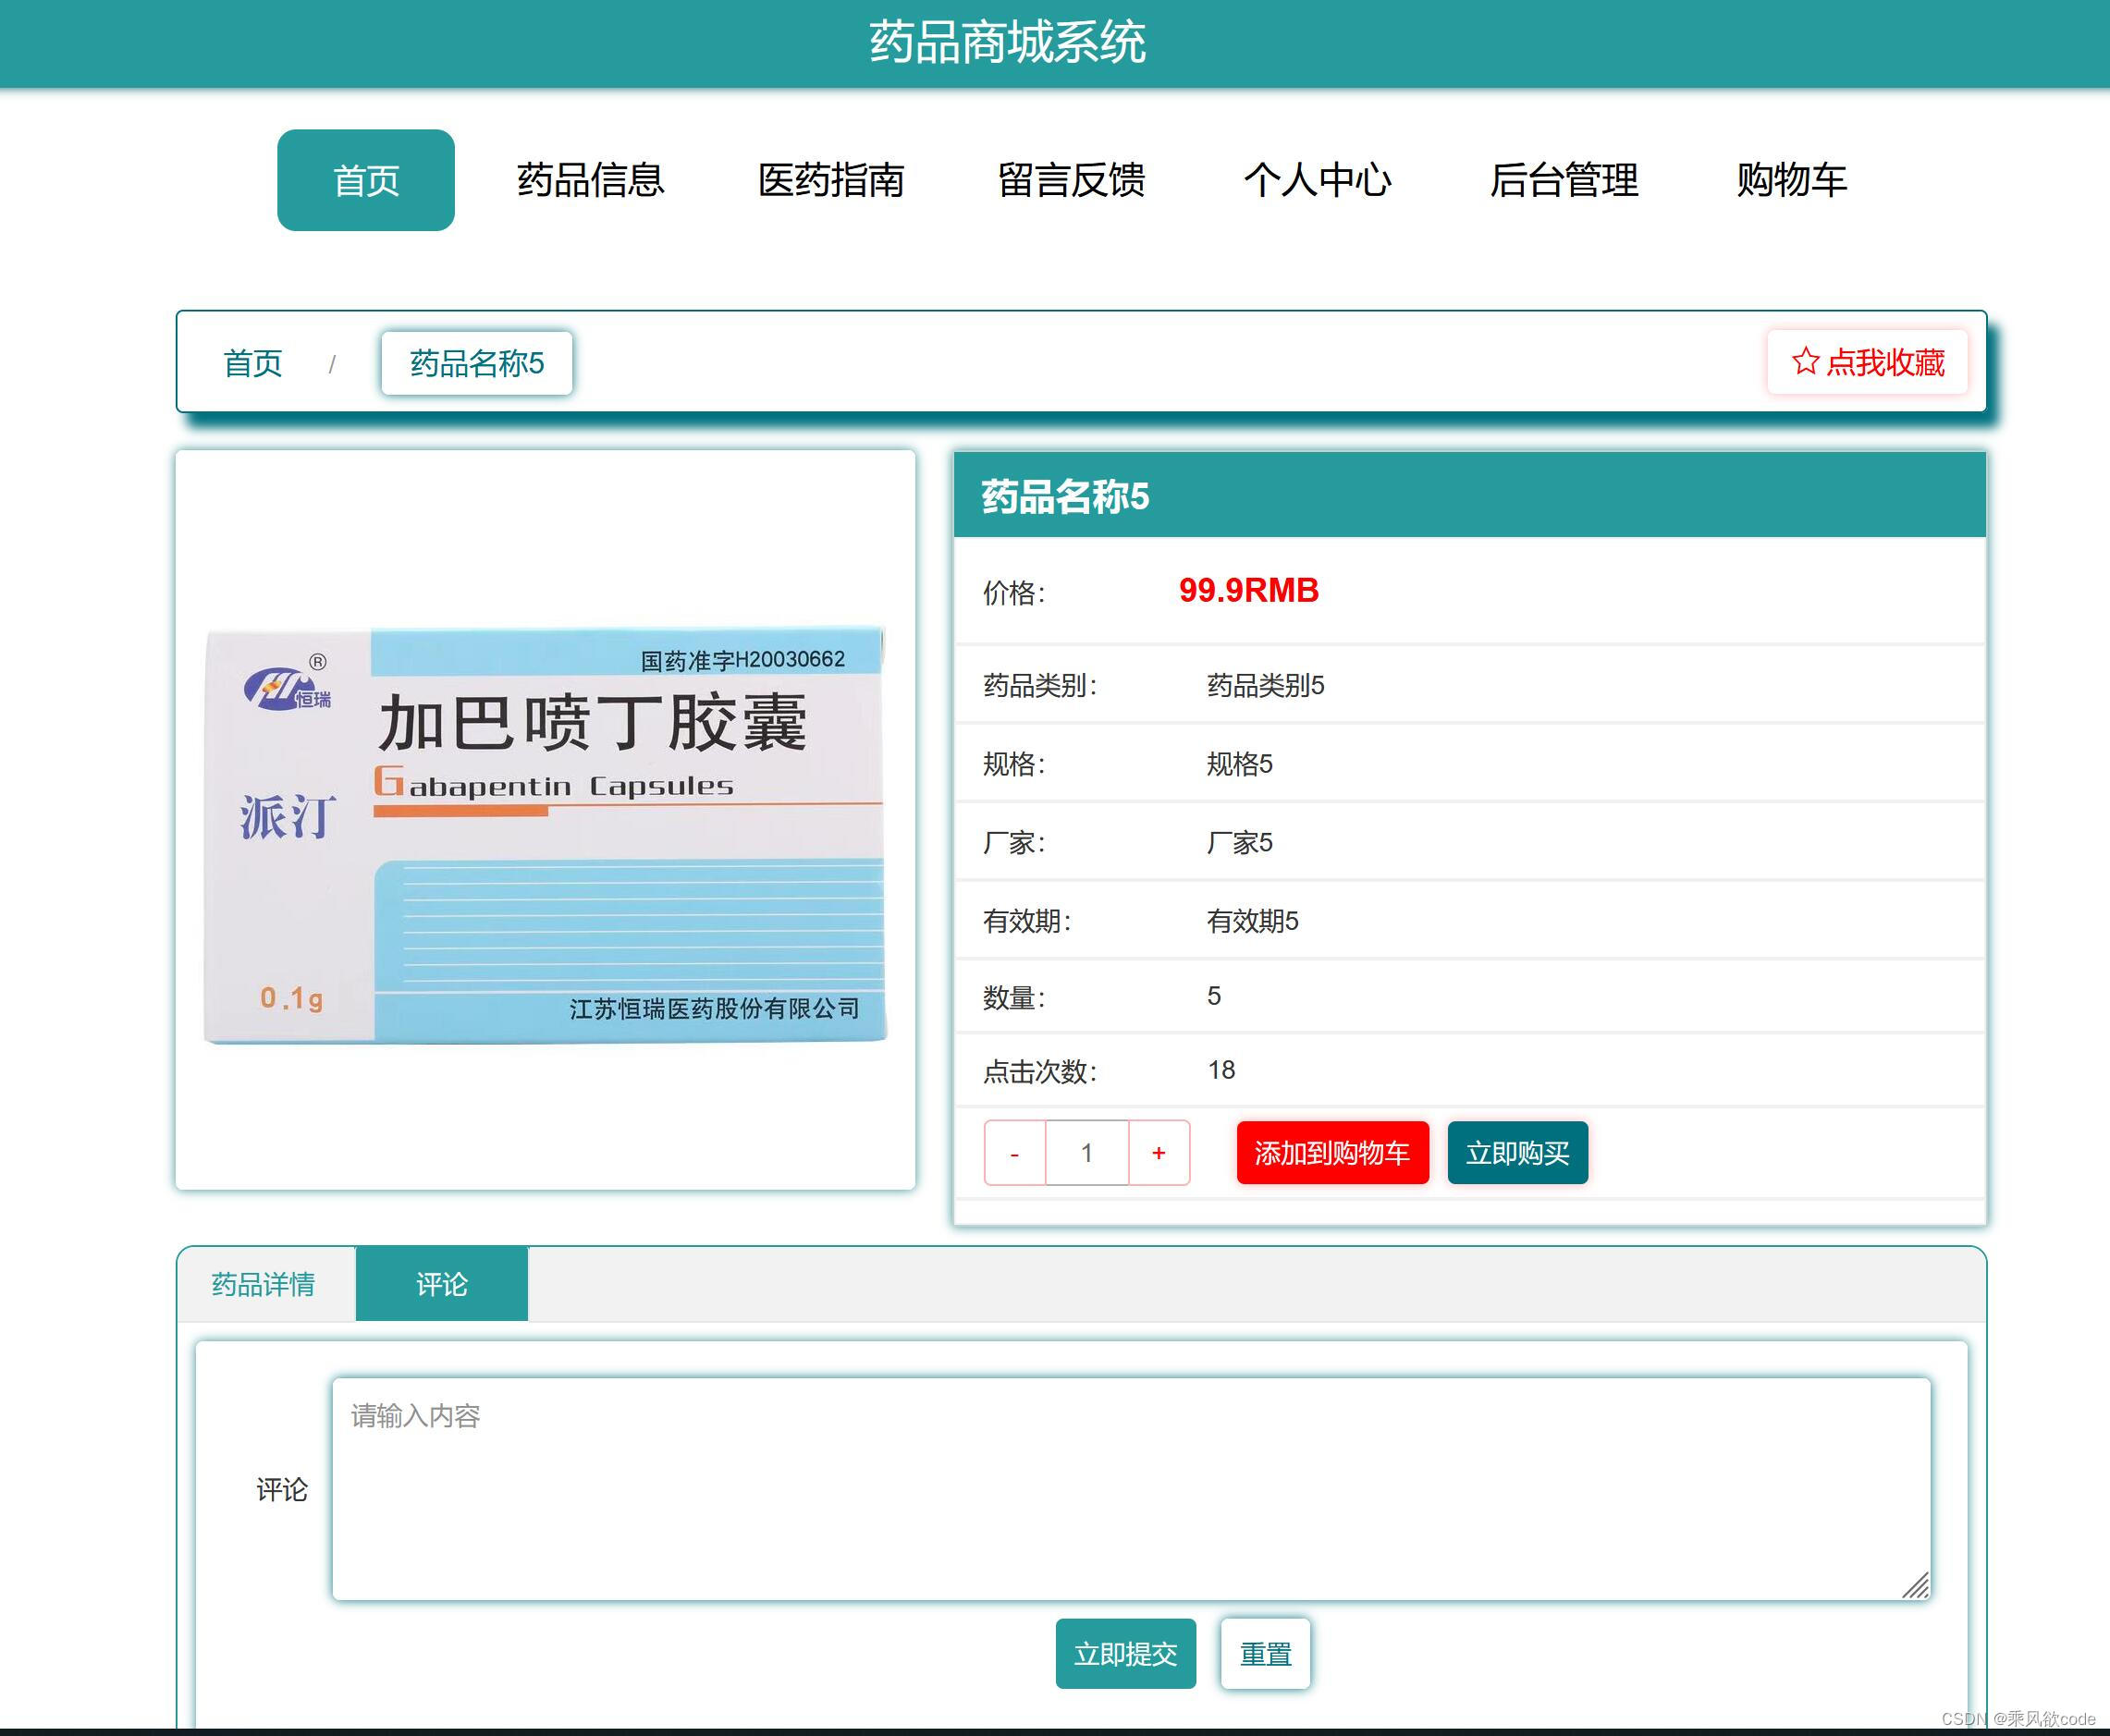The height and width of the screenshot is (1736, 2110).
Task: Click 首页 in the breadcrumb trail
Action: (x=252, y=363)
